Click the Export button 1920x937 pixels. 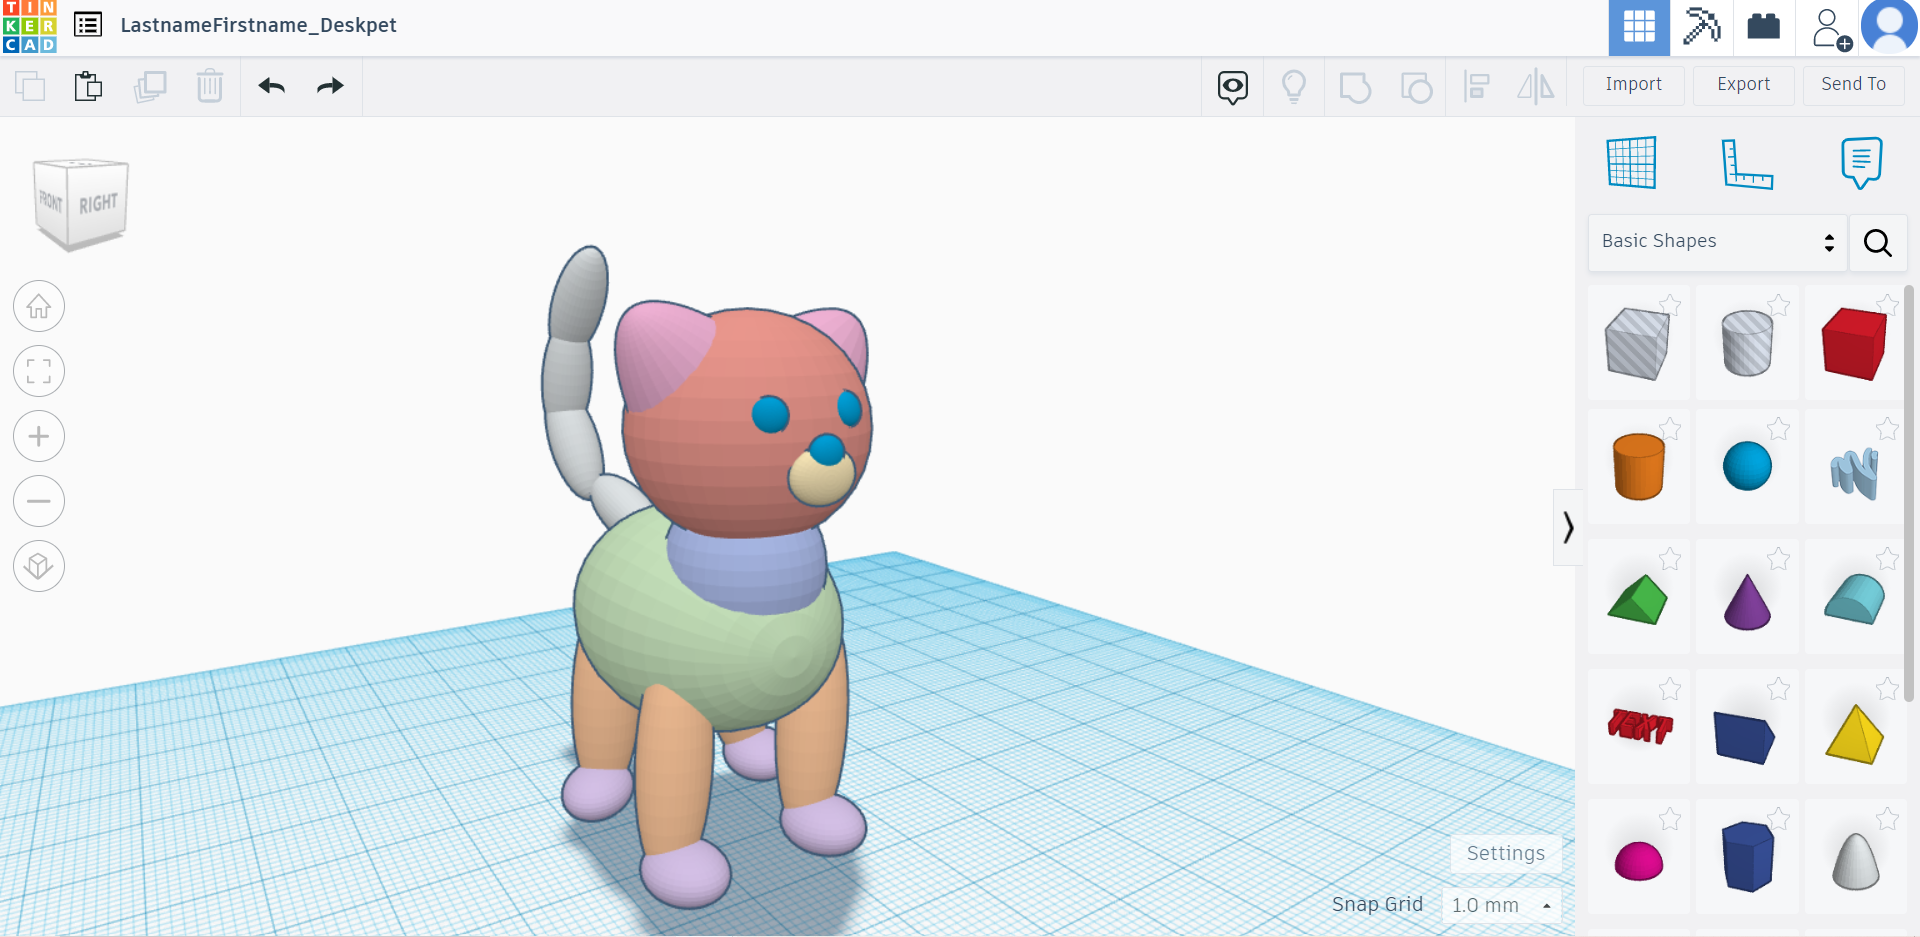pos(1742,85)
